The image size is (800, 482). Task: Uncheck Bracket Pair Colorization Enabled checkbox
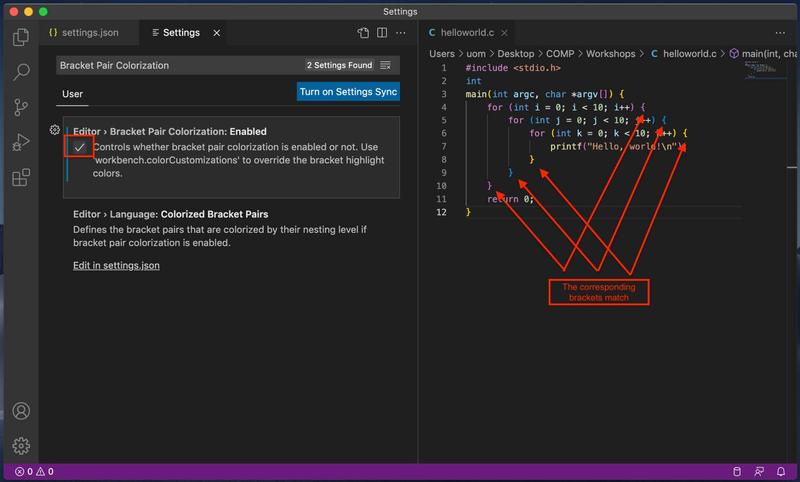79,148
